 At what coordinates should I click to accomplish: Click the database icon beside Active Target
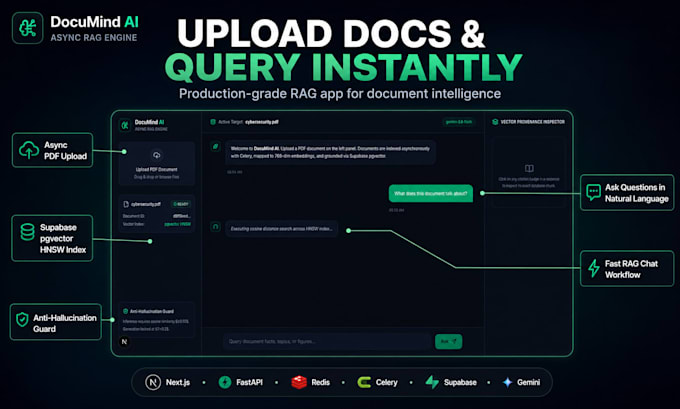point(213,122)
